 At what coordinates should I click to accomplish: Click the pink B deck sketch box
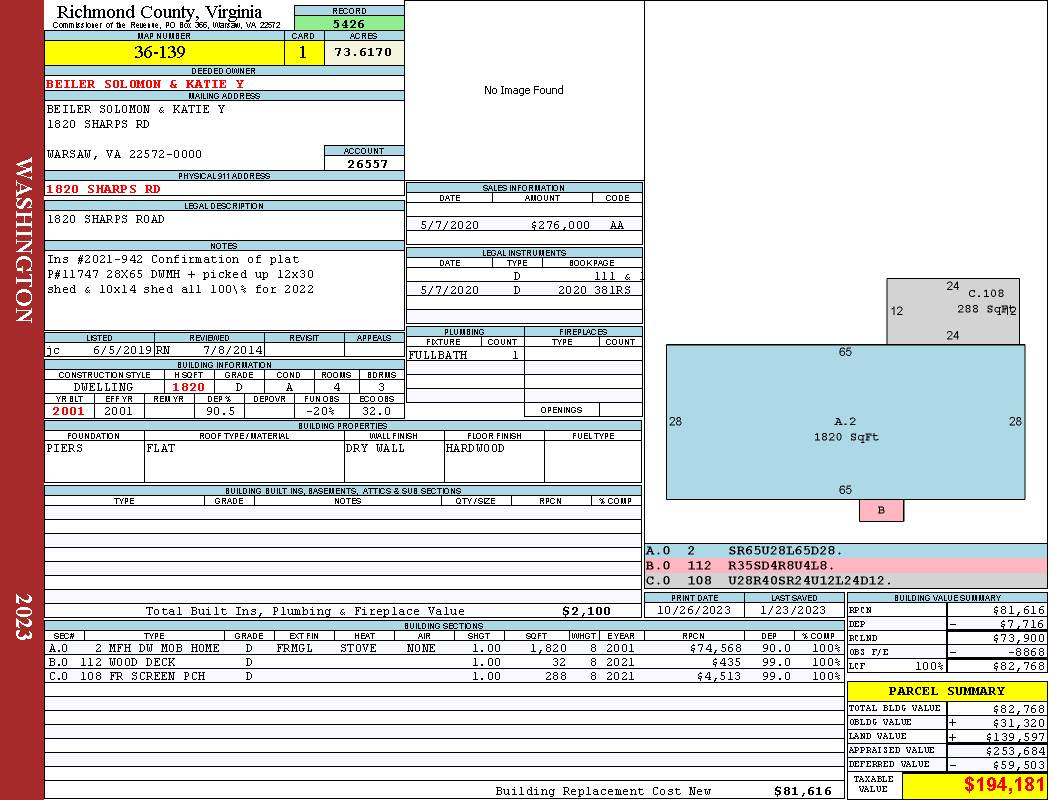click(881, 511)
